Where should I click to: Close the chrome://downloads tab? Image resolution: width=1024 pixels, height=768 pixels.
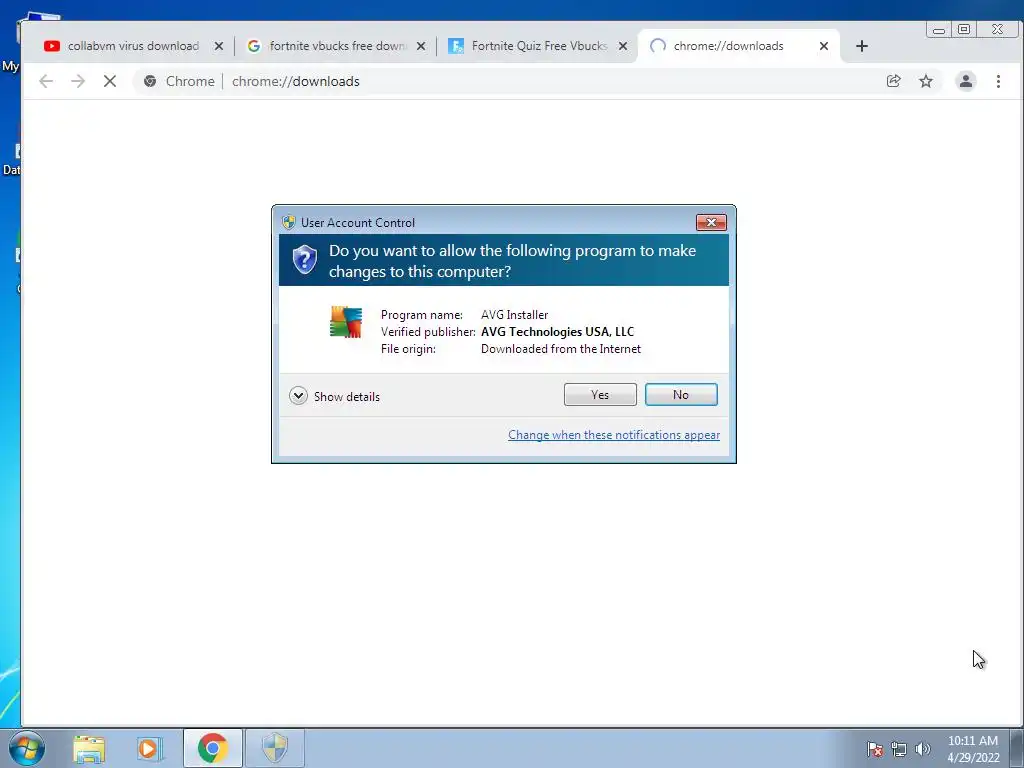824,46
